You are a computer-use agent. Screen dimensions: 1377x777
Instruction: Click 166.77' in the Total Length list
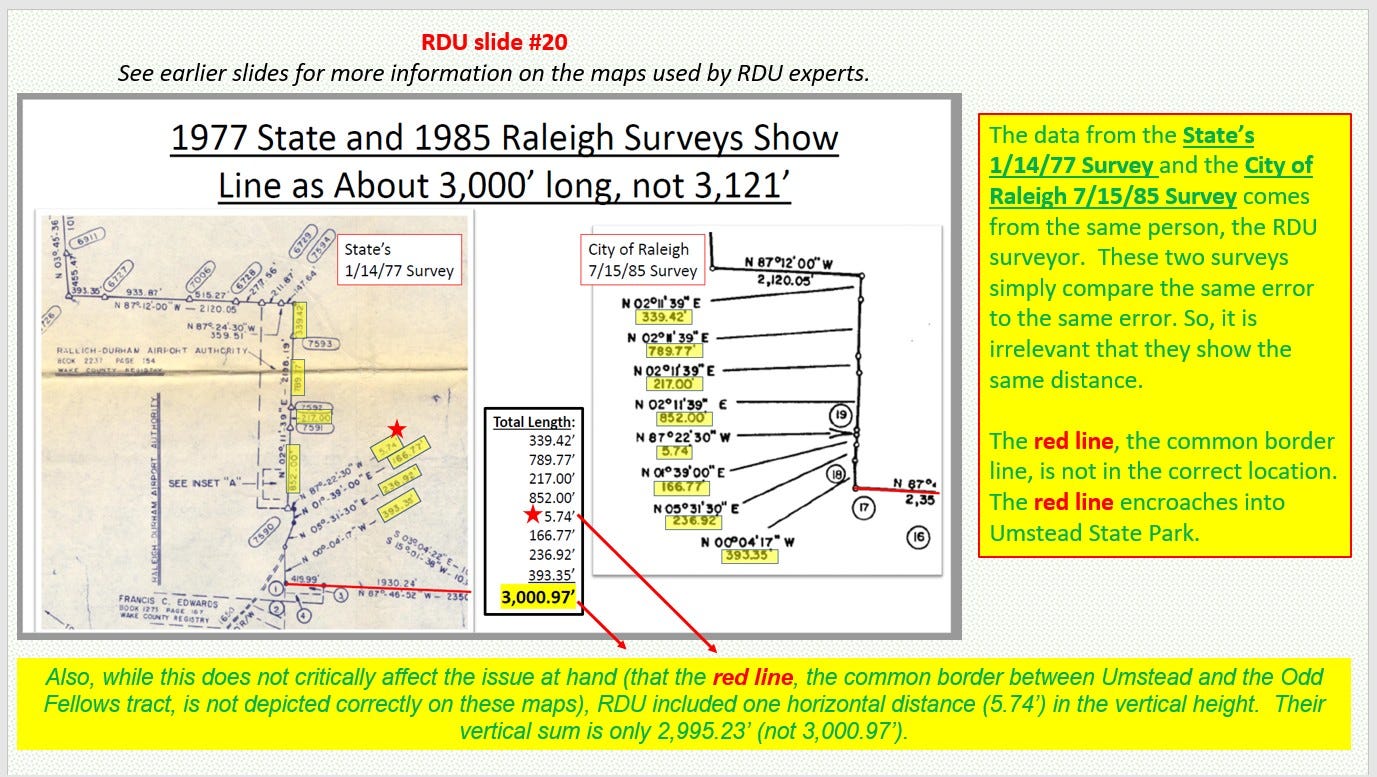[x=552, y=536]
